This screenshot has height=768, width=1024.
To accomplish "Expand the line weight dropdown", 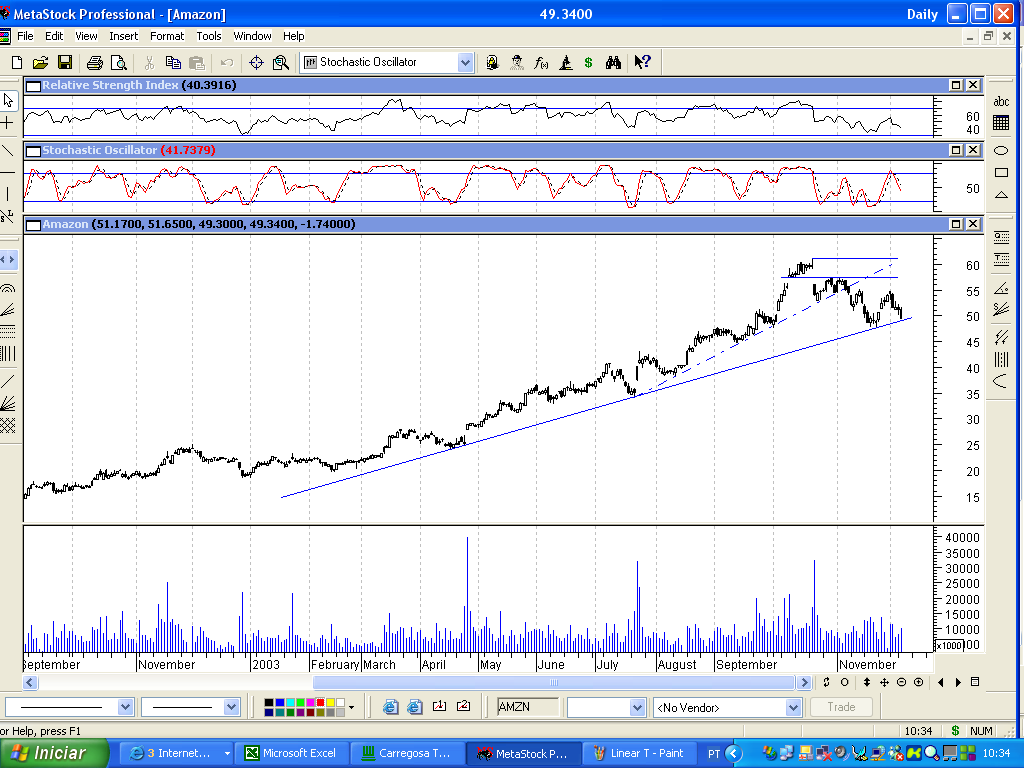I will coord(231,707).
